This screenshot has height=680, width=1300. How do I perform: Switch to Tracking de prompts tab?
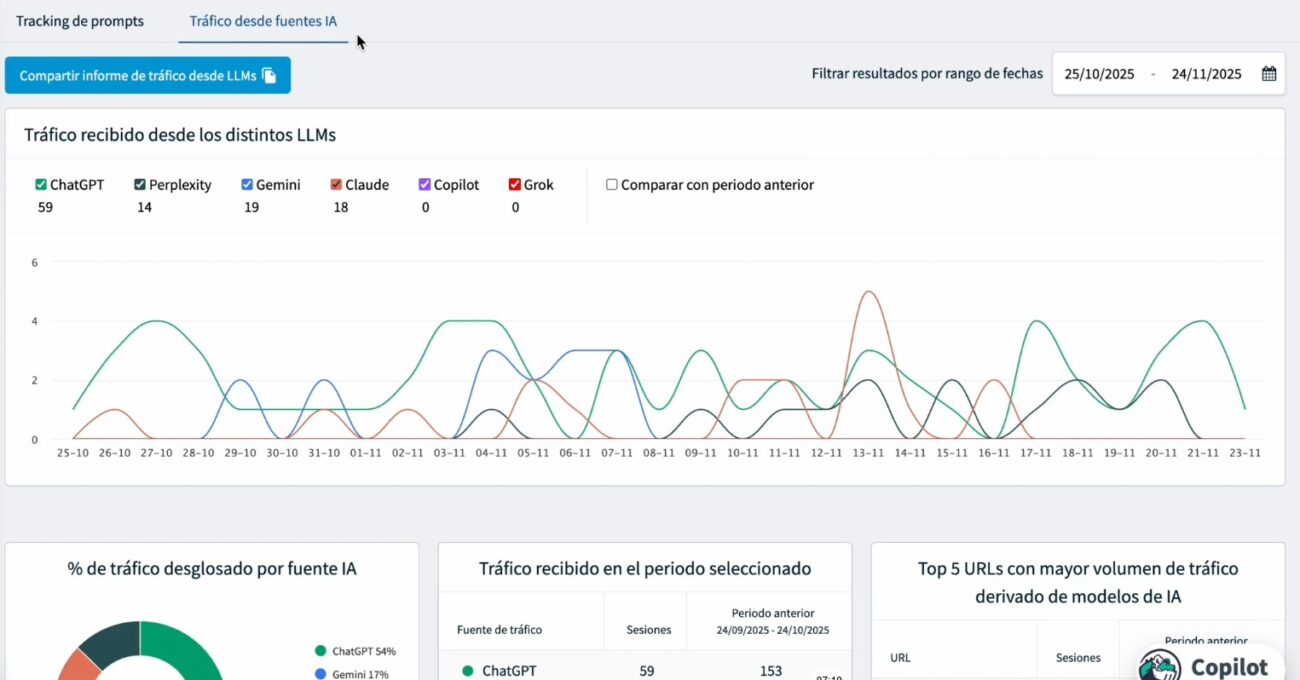point(80,21)
